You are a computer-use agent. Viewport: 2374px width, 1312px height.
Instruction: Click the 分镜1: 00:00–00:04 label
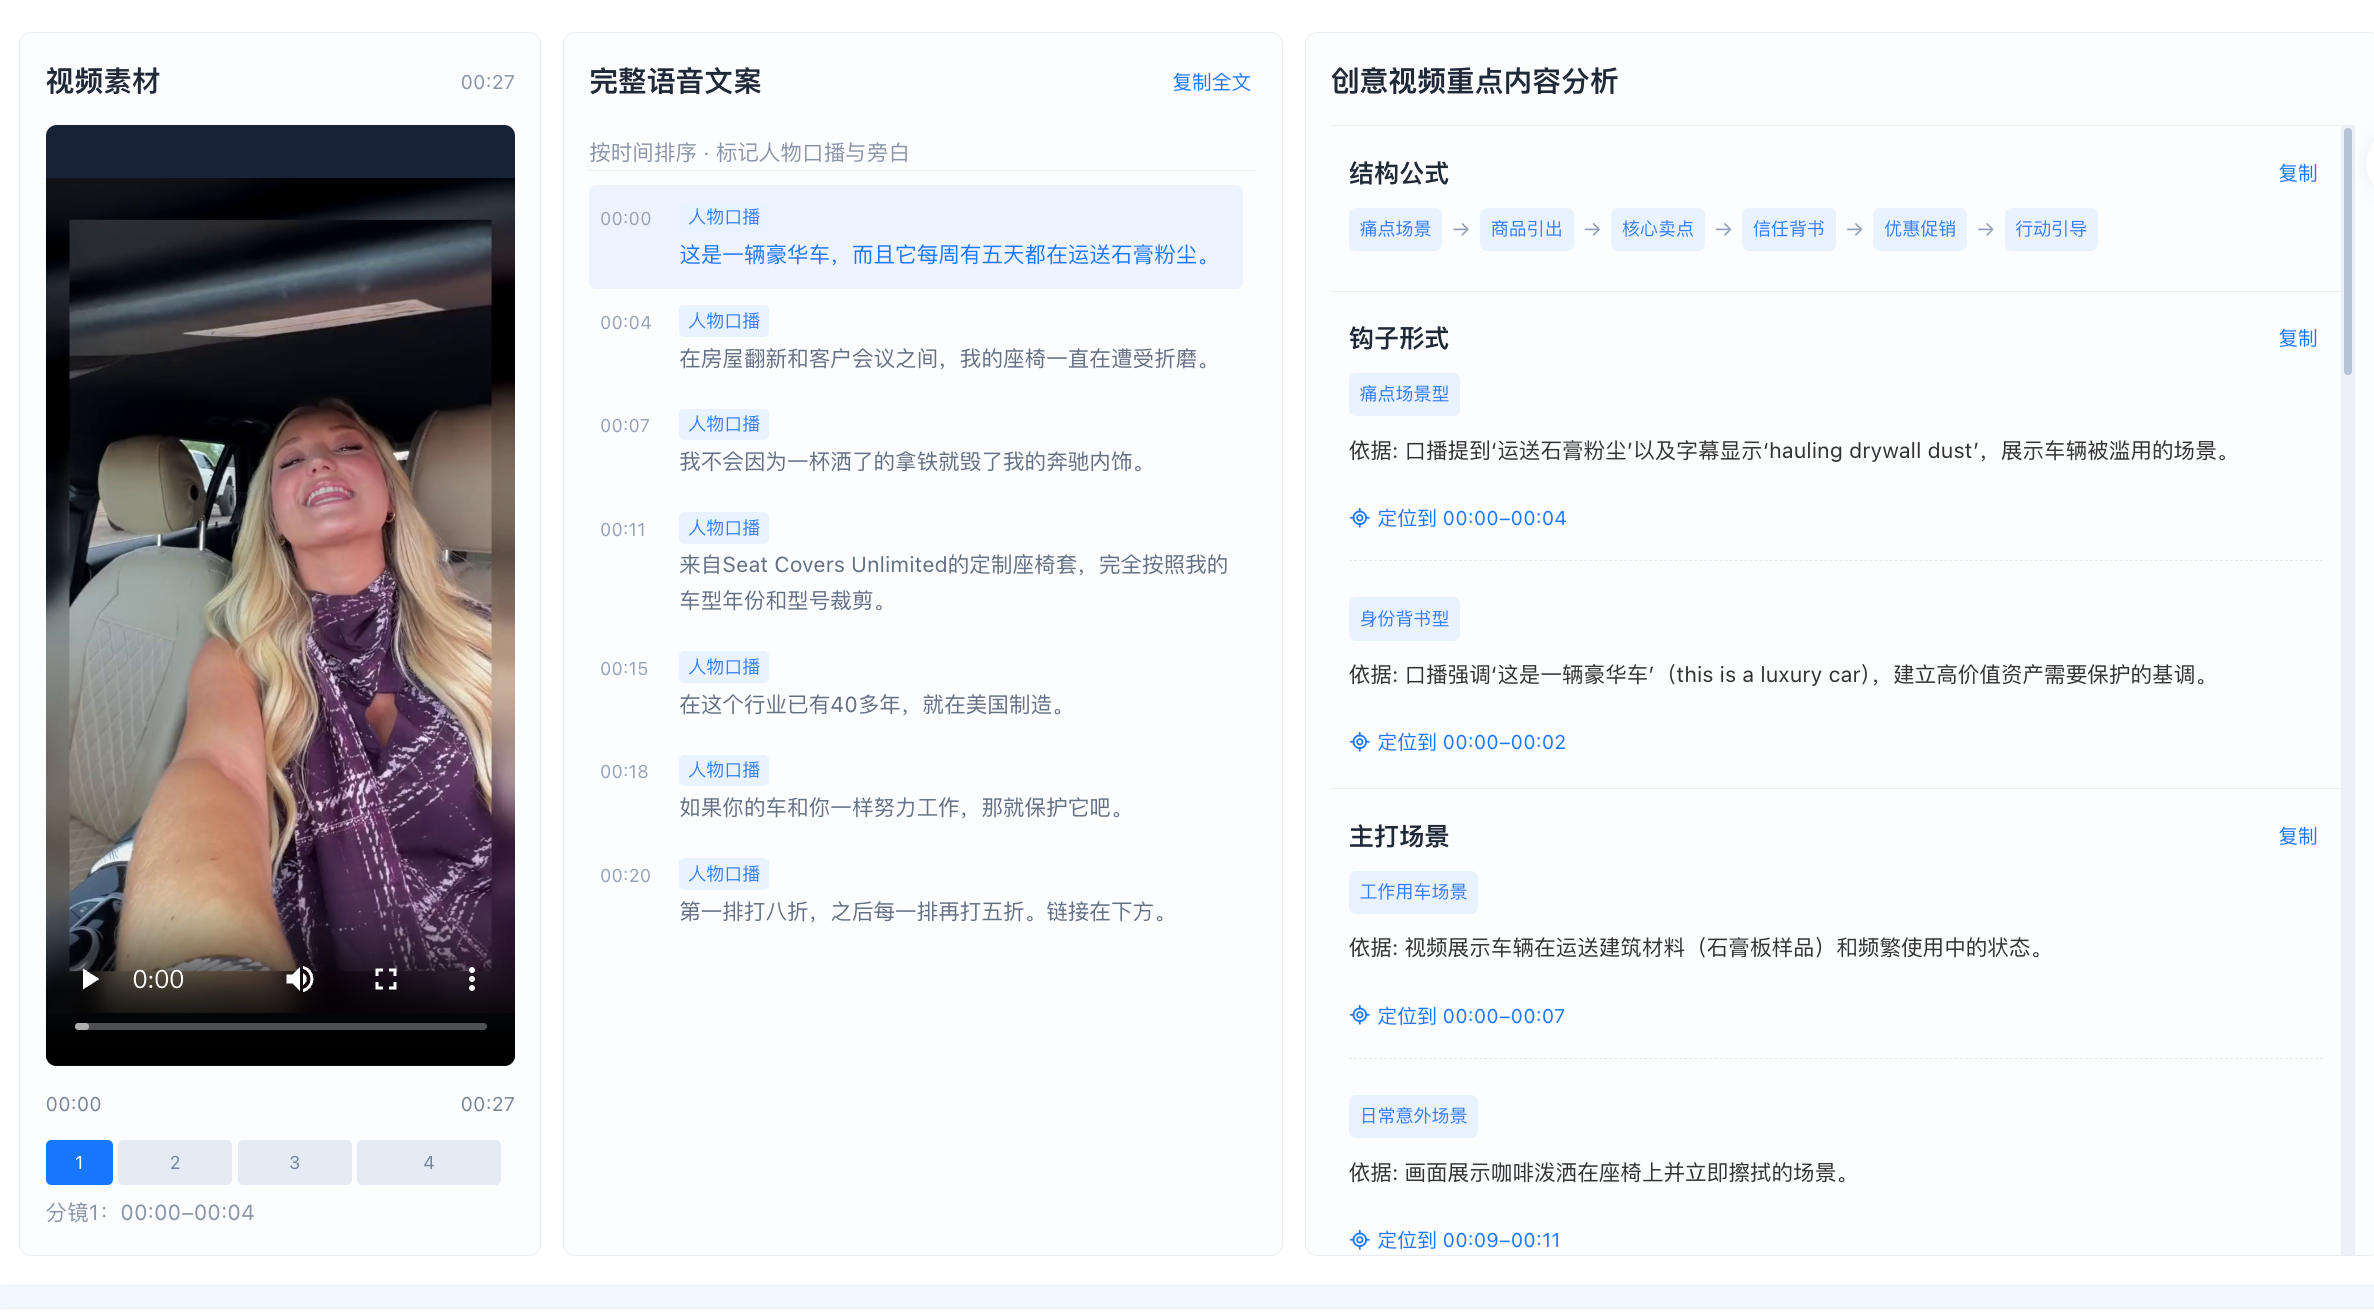coord(150,1212)
